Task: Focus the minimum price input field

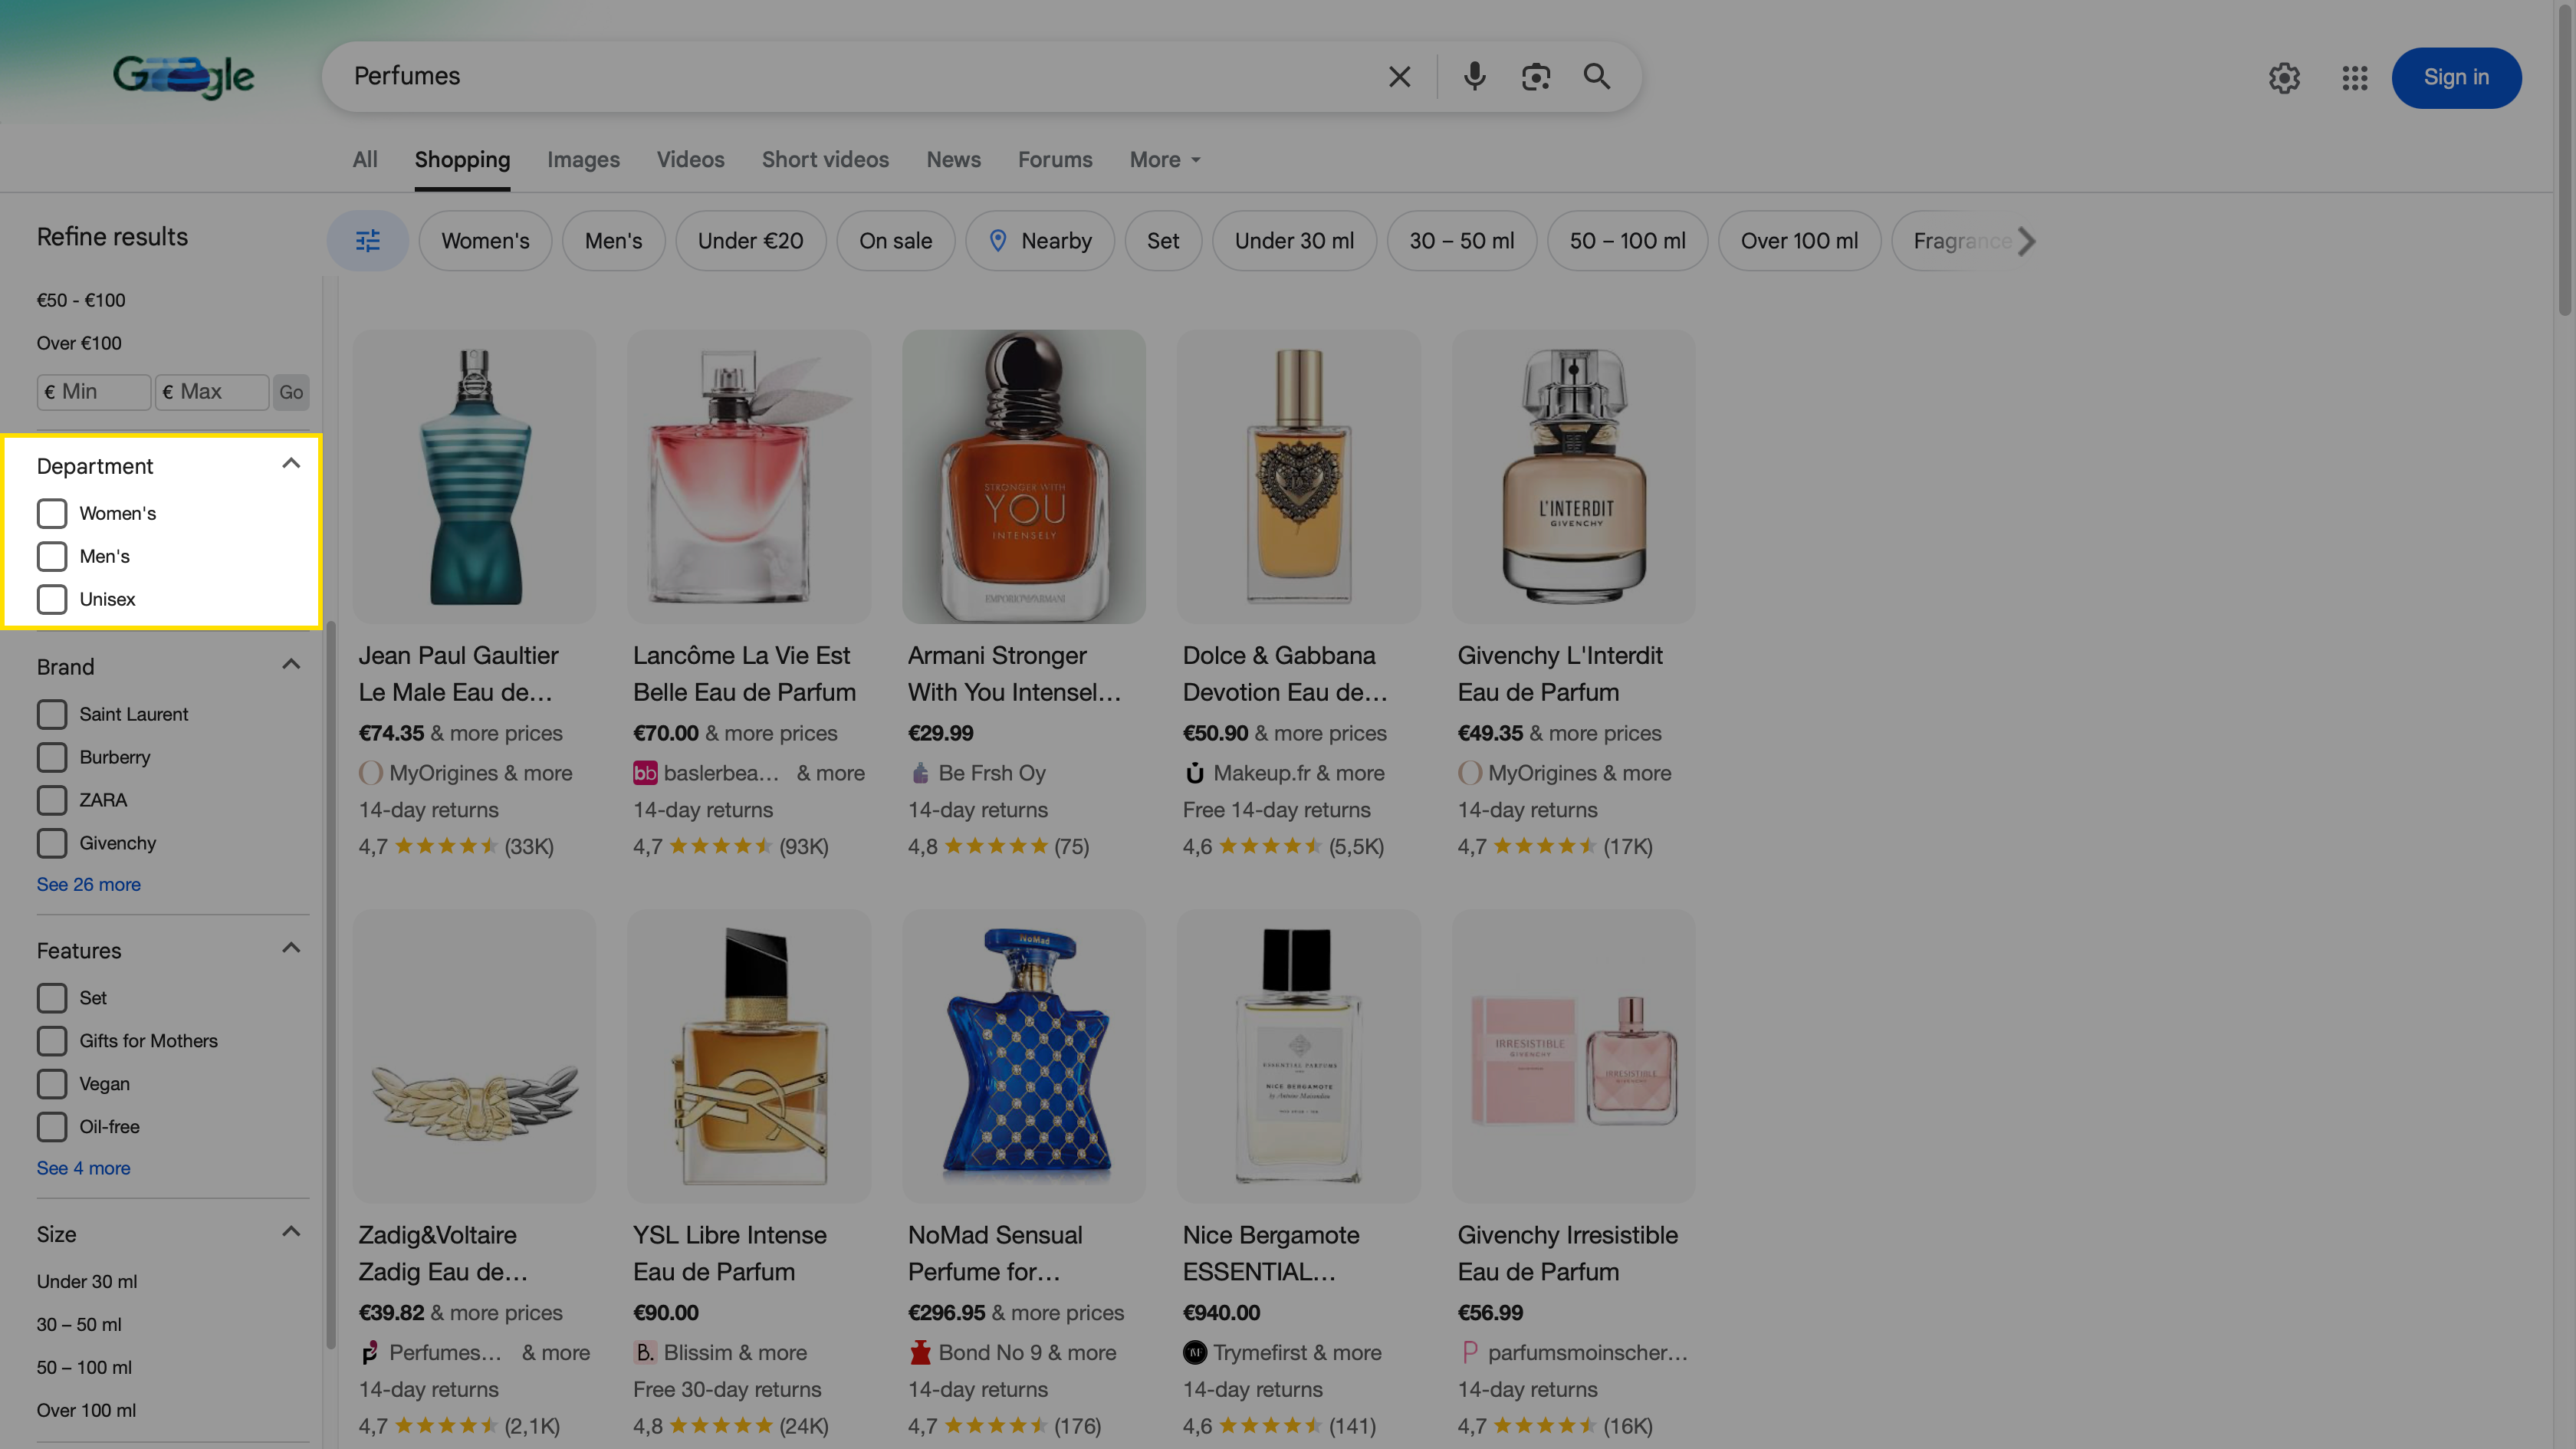Action: click(x=95, y=392)
